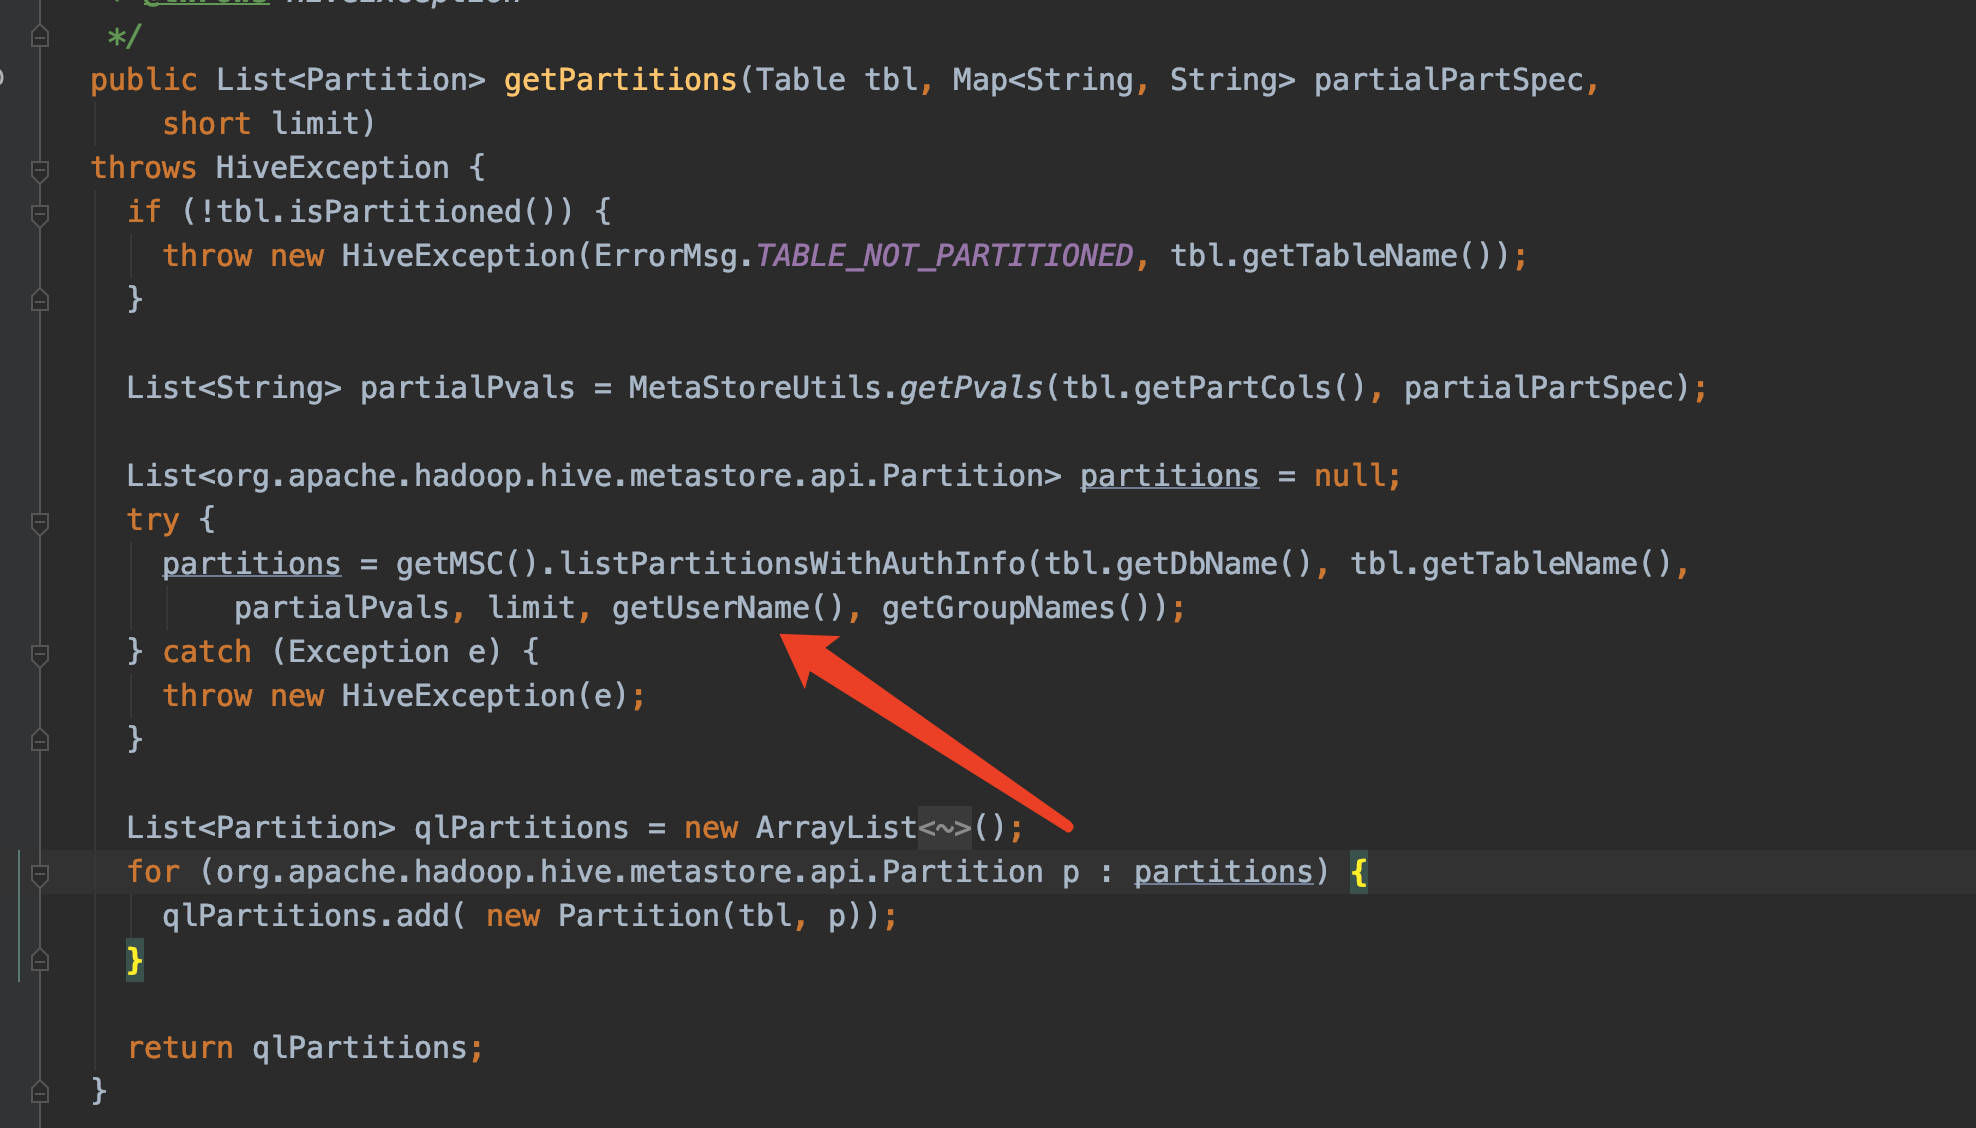Click the TABLE_NOT_PARTITIONED constant
The height and width of the screenshot is (1128, 1976).
[944, 256]
